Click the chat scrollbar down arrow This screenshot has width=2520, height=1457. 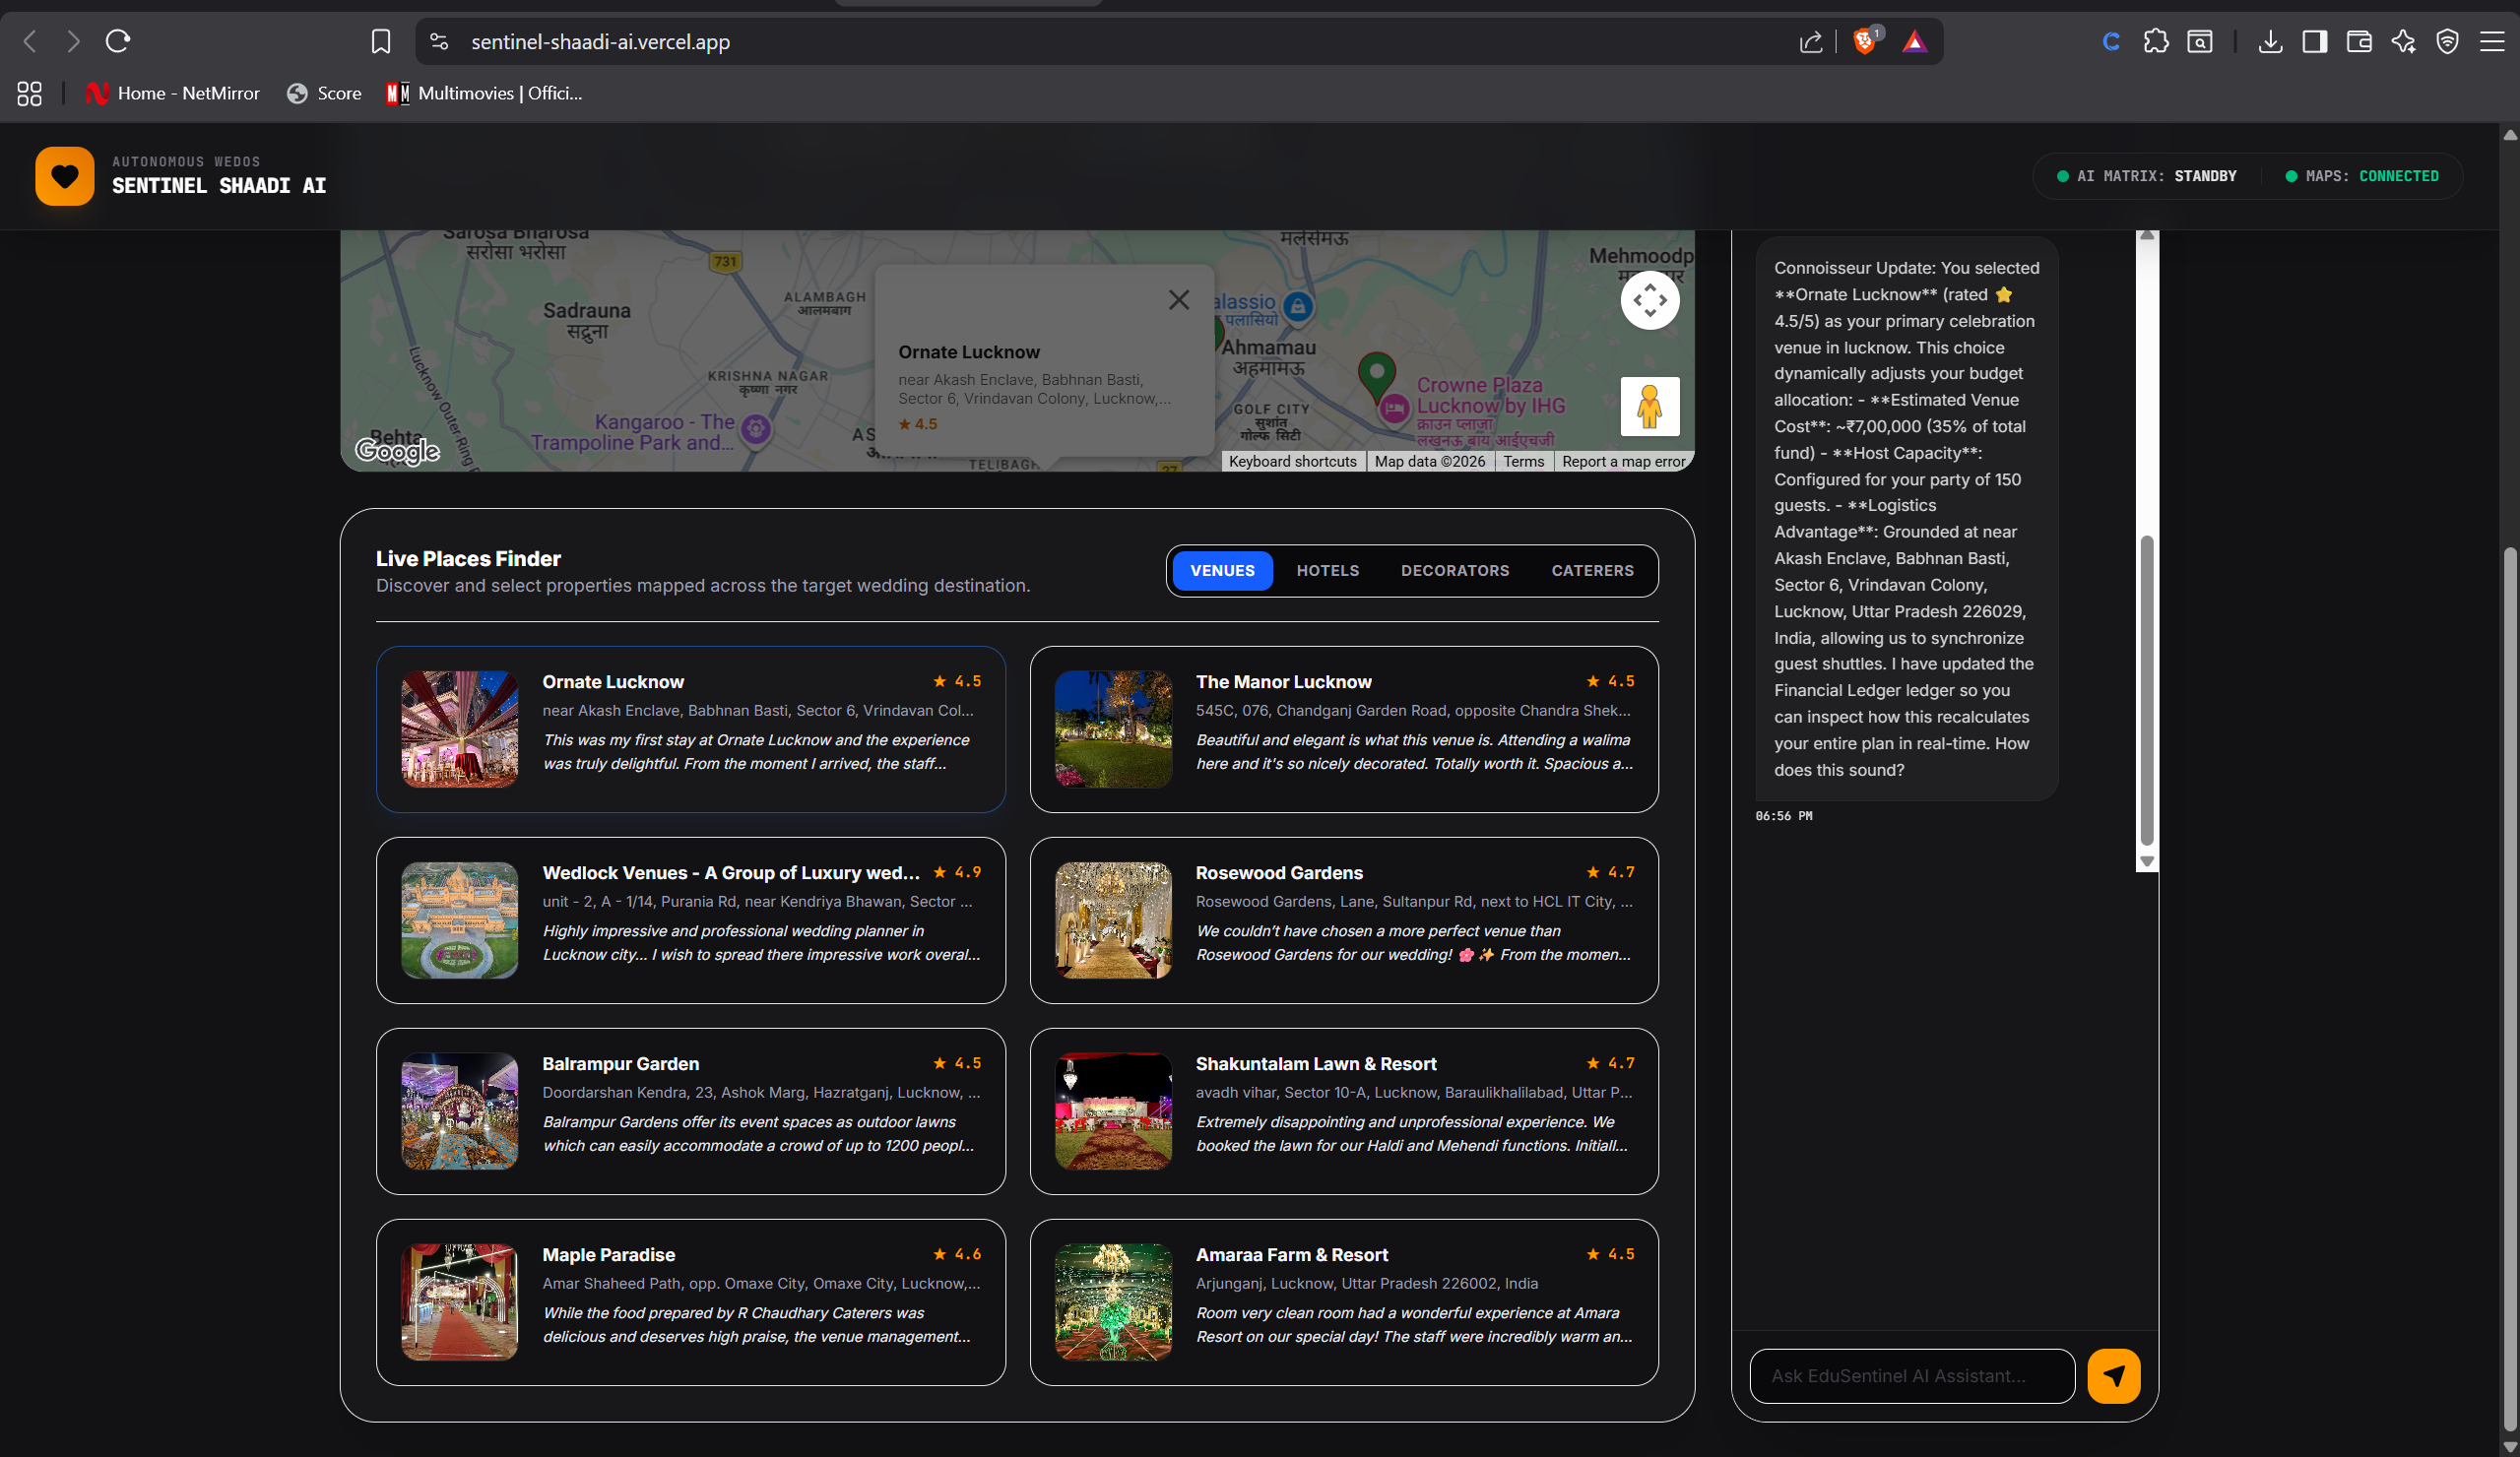(x=2146, y=861)
